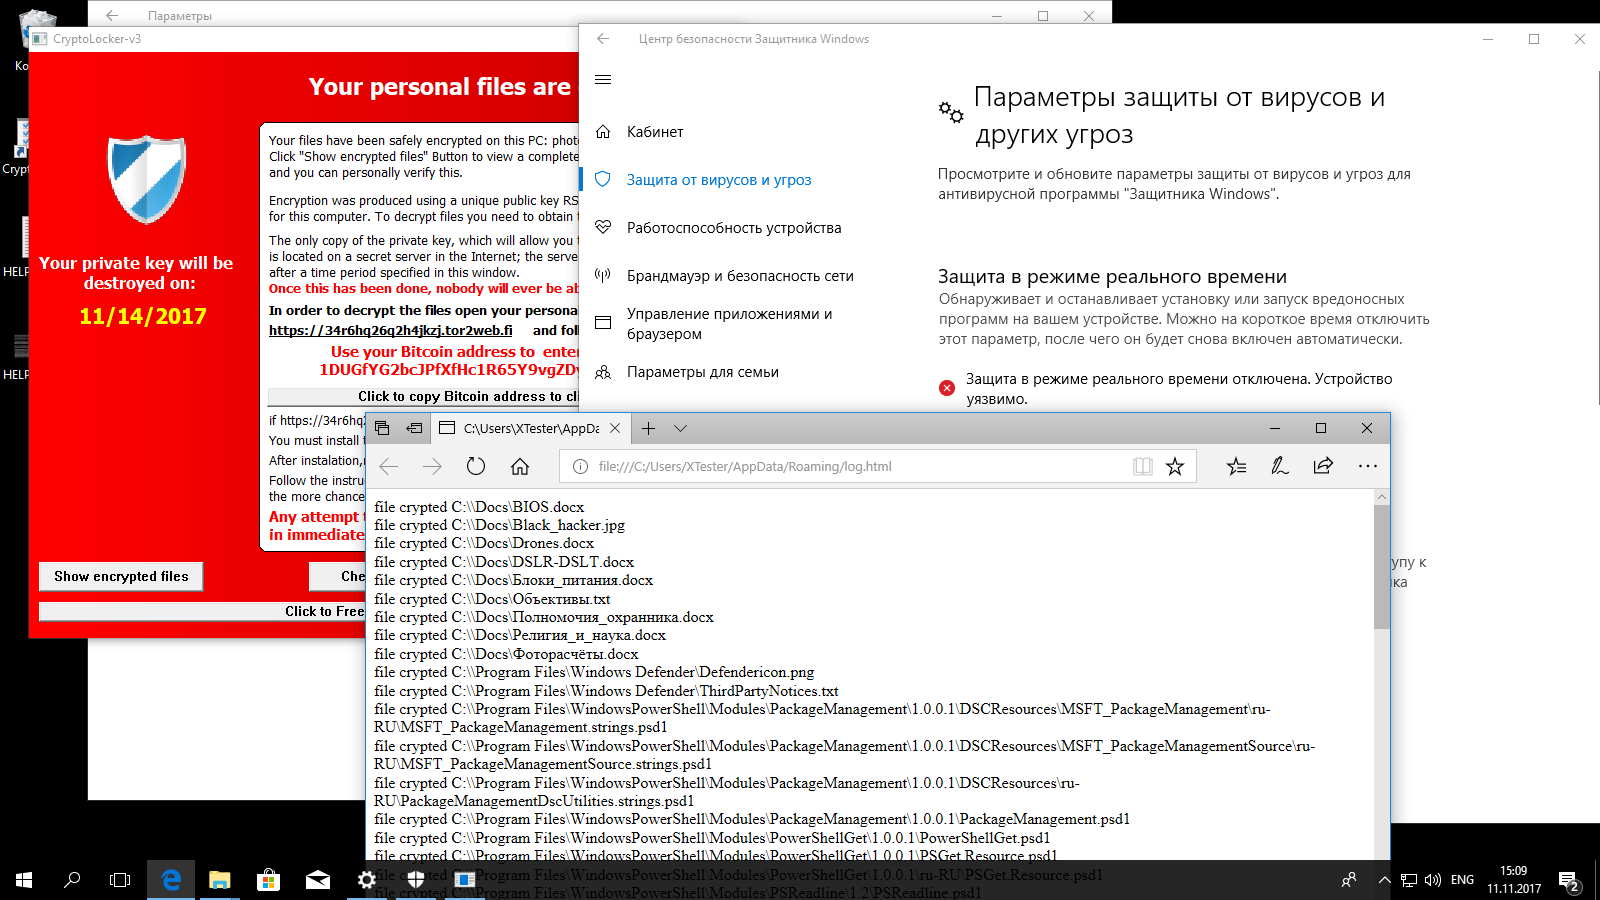Click the red real-time protection error icon
This screenshot has height=900, width=1600.
(947, 388)
